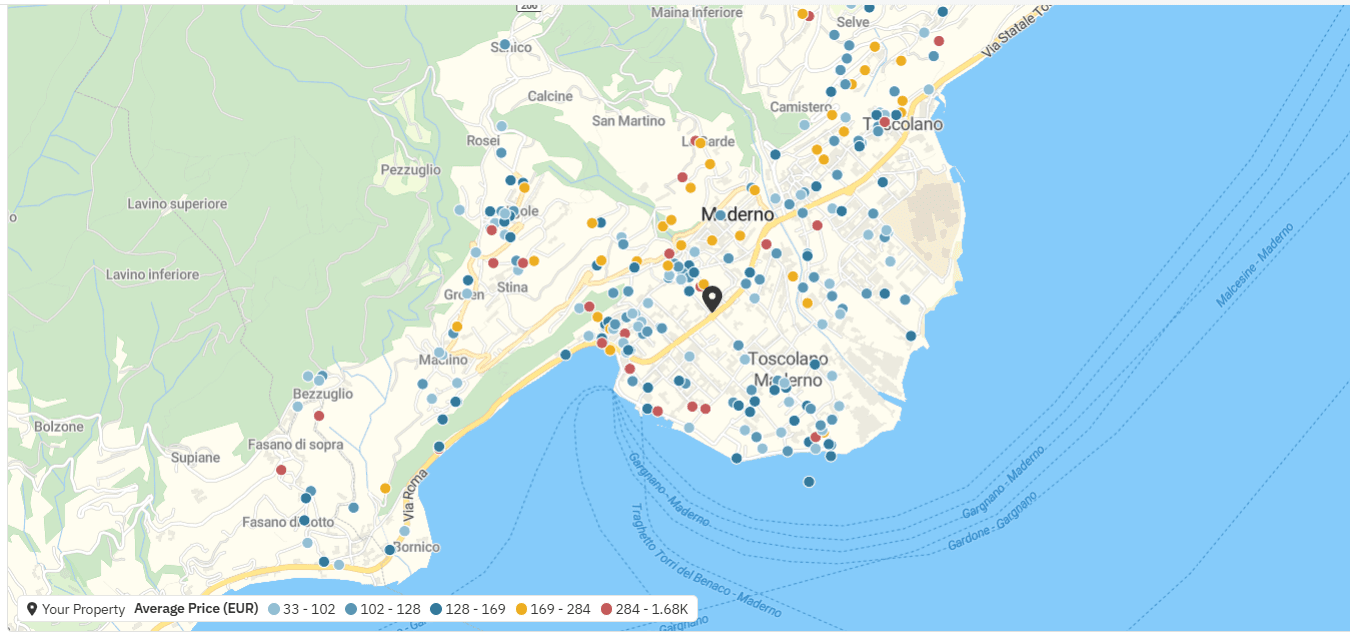Click the Lavino superiore label
1350x642 pixels.
(177, 204)
